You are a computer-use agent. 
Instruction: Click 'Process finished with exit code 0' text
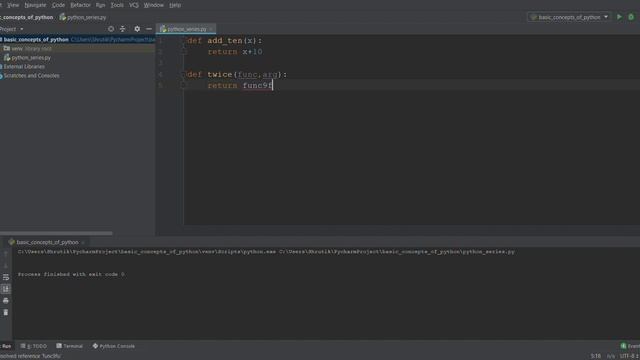click(71, 274)
